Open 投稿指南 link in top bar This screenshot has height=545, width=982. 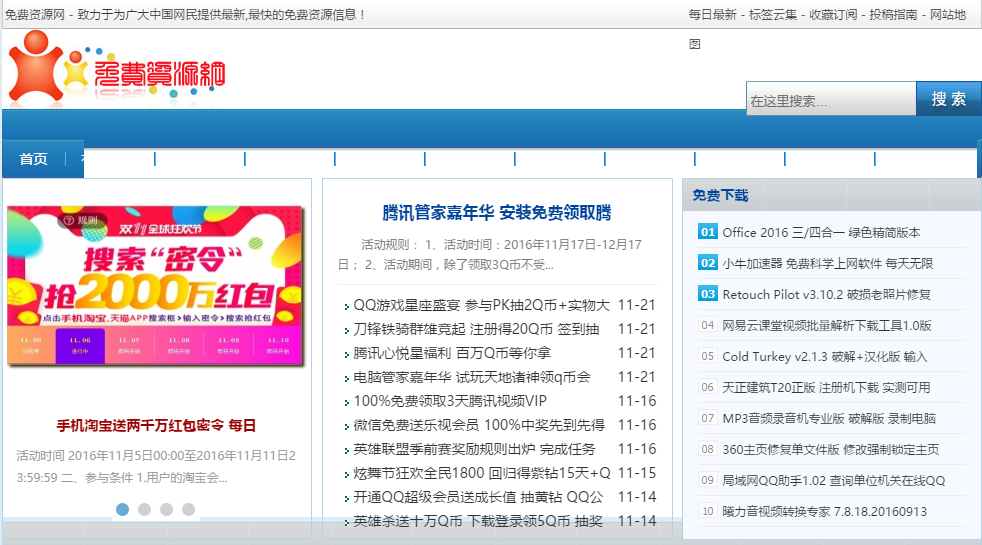892,14
